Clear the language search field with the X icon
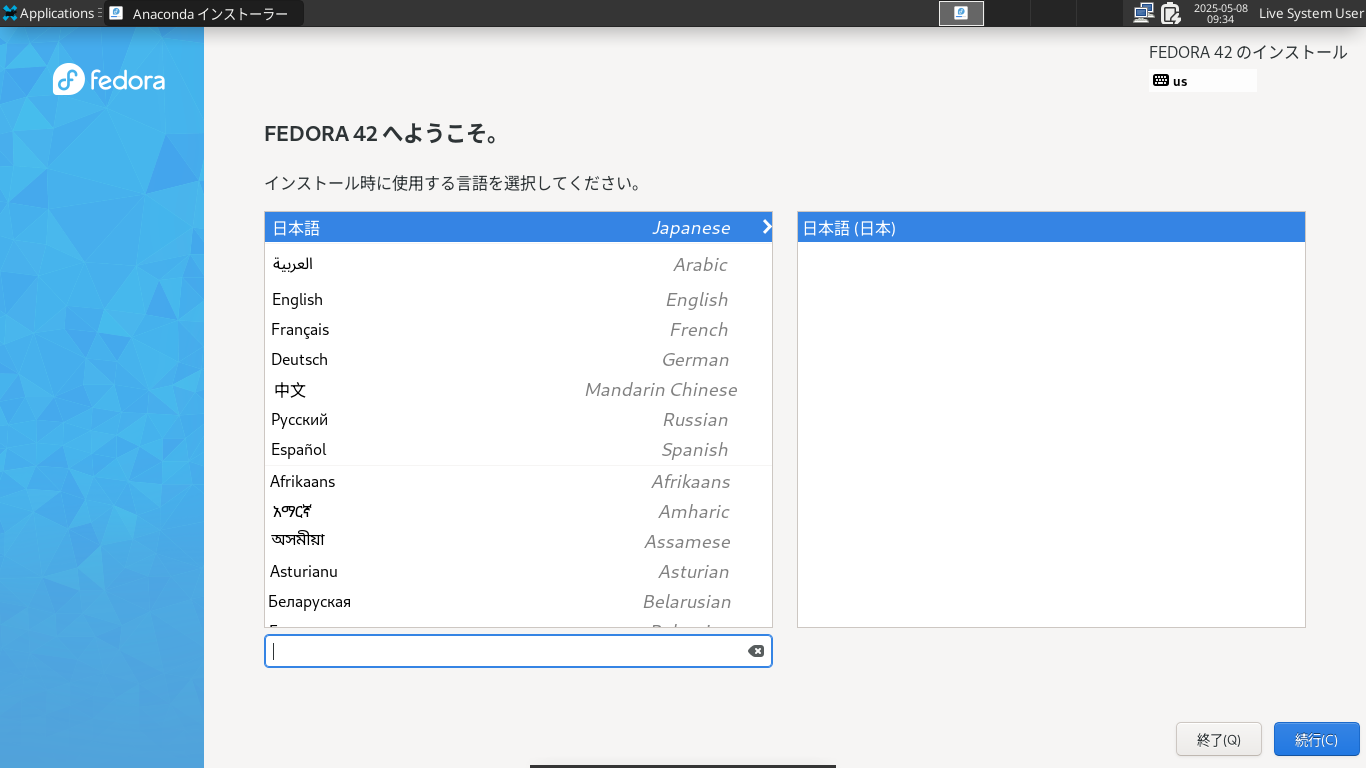Screen dimensions: 1366x768 (x=756, y=651)
